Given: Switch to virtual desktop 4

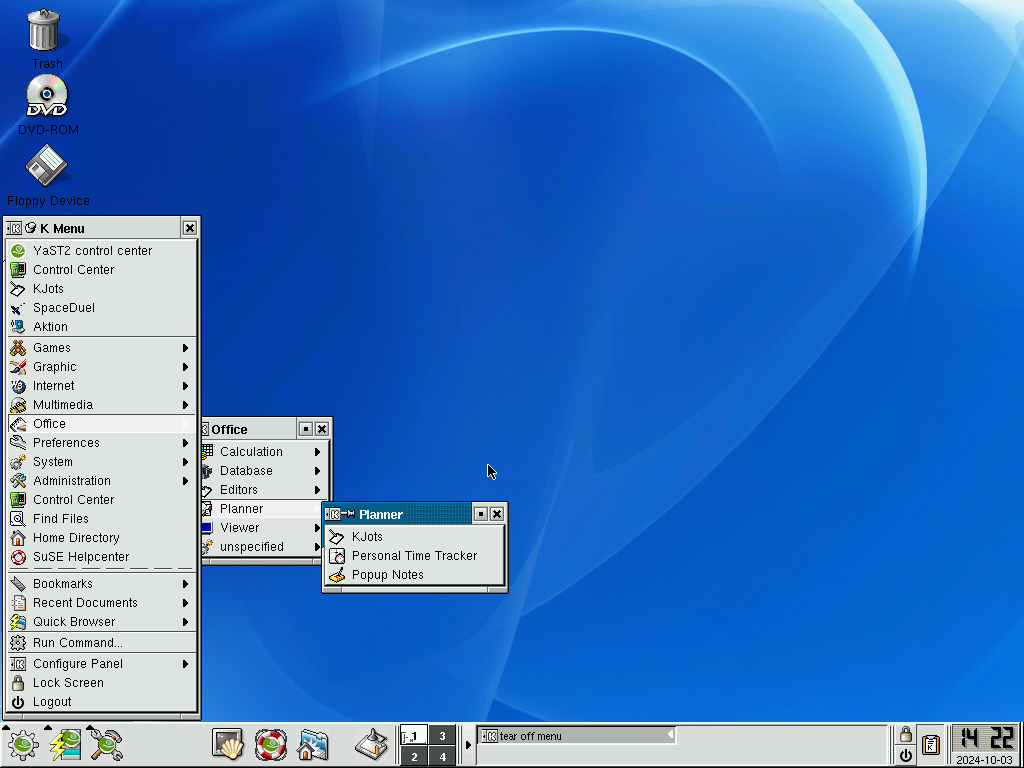Looking at the screenshot, I should point(442,757).
